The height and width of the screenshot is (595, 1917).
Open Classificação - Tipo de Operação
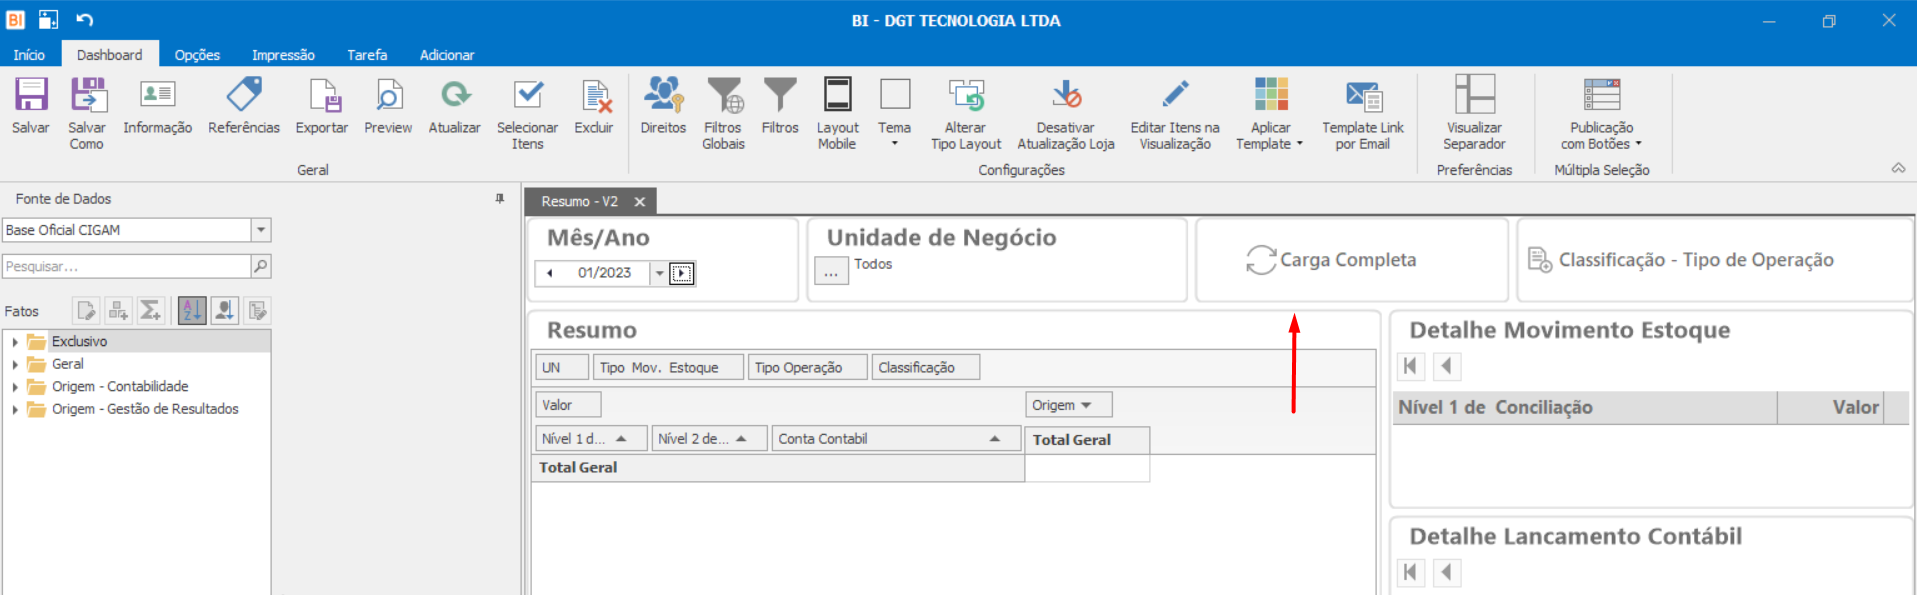click(1680, 260)
